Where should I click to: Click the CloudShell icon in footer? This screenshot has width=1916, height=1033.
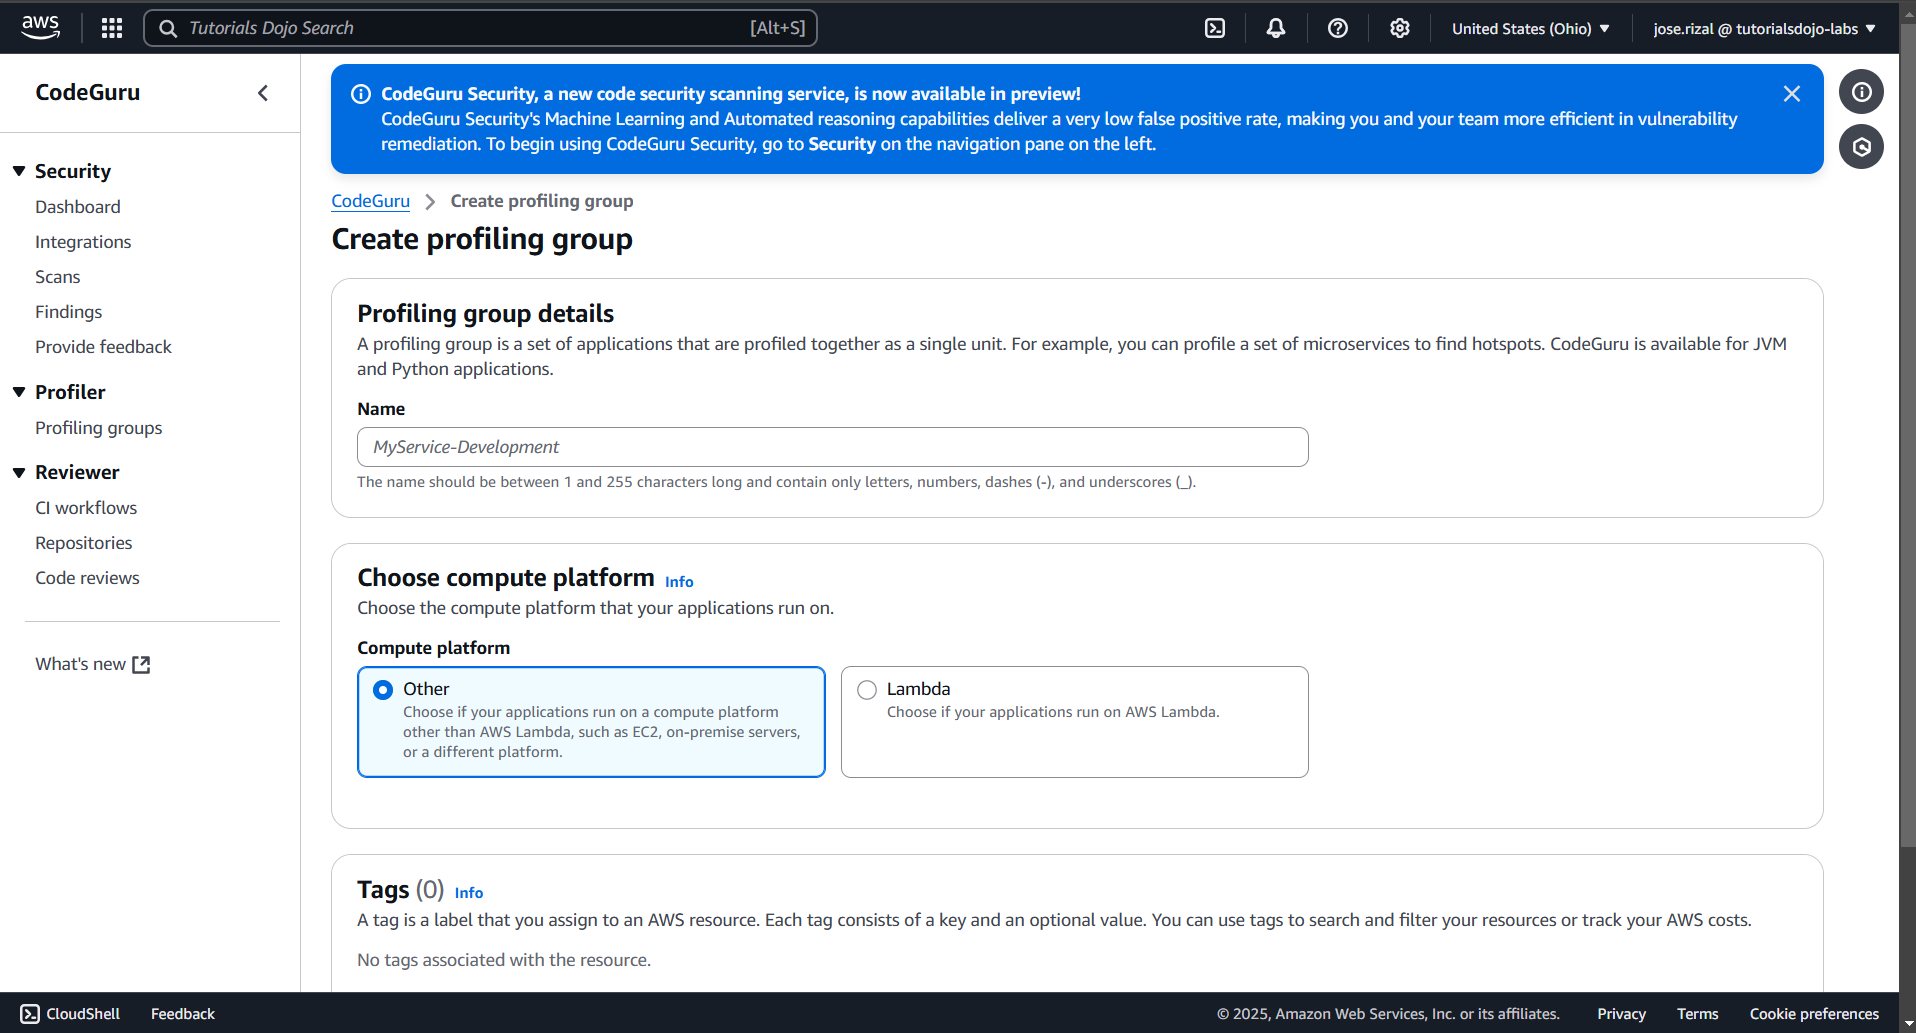click(x=30, y=1014)
